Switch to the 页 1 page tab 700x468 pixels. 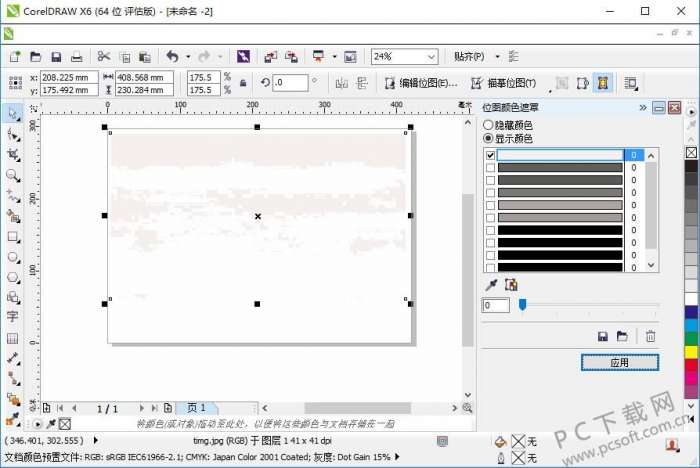(x=196, y=408)
